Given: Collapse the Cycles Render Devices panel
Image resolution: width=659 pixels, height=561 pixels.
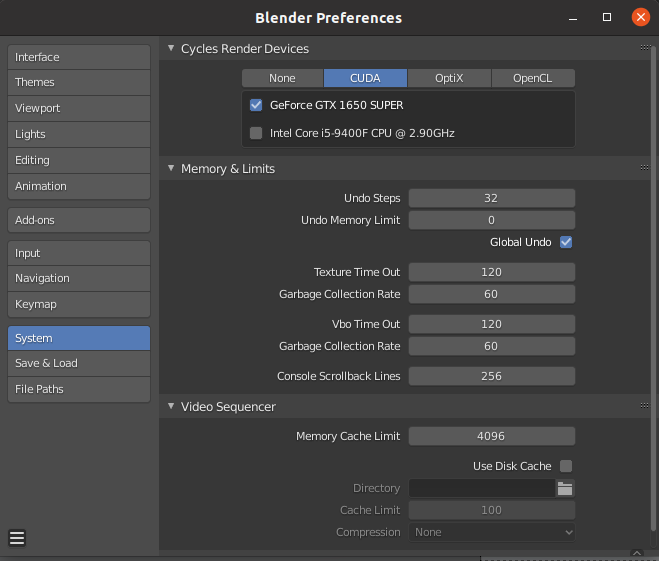Looking at the screenshot, I should coord(171,48).
